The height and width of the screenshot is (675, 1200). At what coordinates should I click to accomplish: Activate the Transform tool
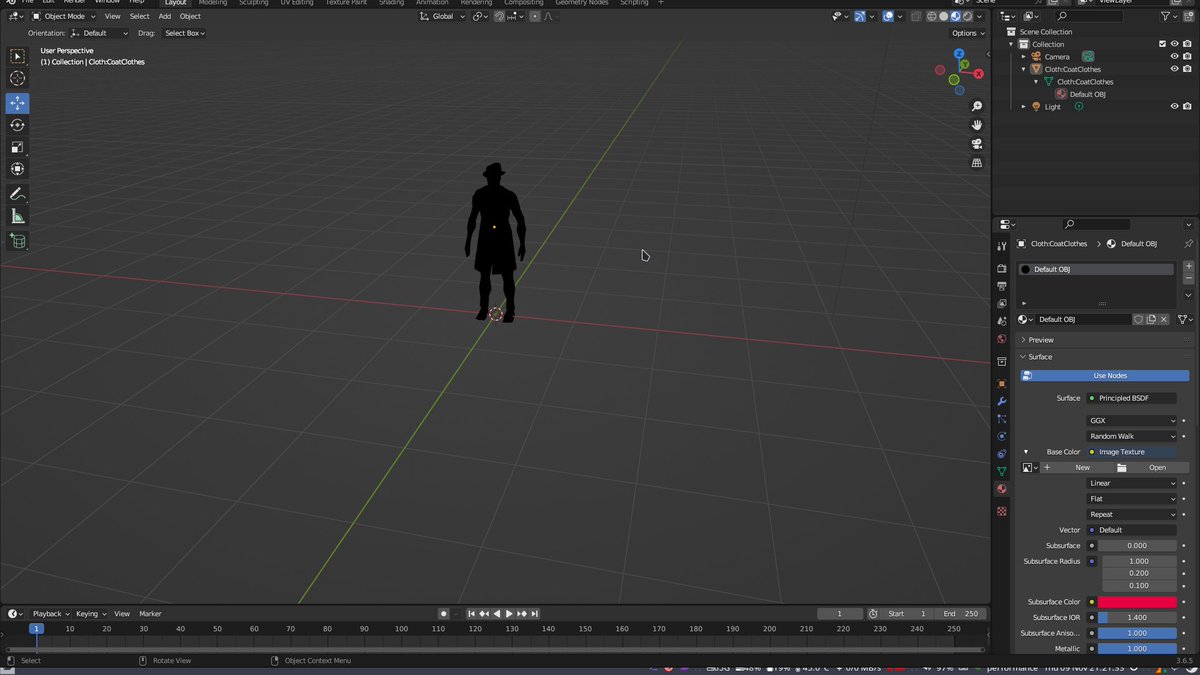coord(17,169)
